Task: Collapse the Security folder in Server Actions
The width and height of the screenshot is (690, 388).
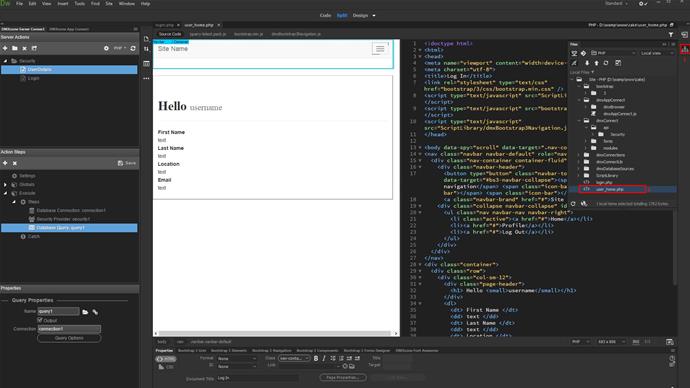Action: 5,61
